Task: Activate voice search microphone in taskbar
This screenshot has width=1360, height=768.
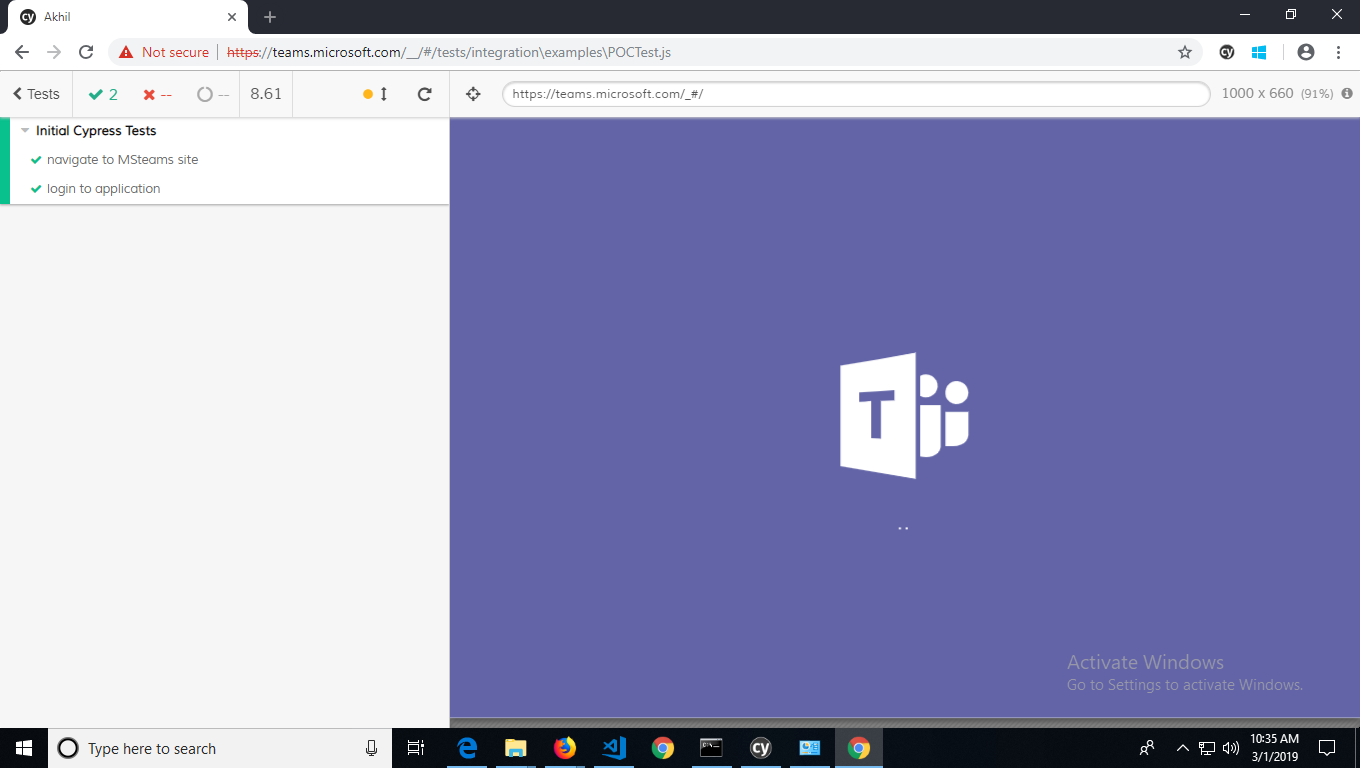Action: tap(371, 748)
